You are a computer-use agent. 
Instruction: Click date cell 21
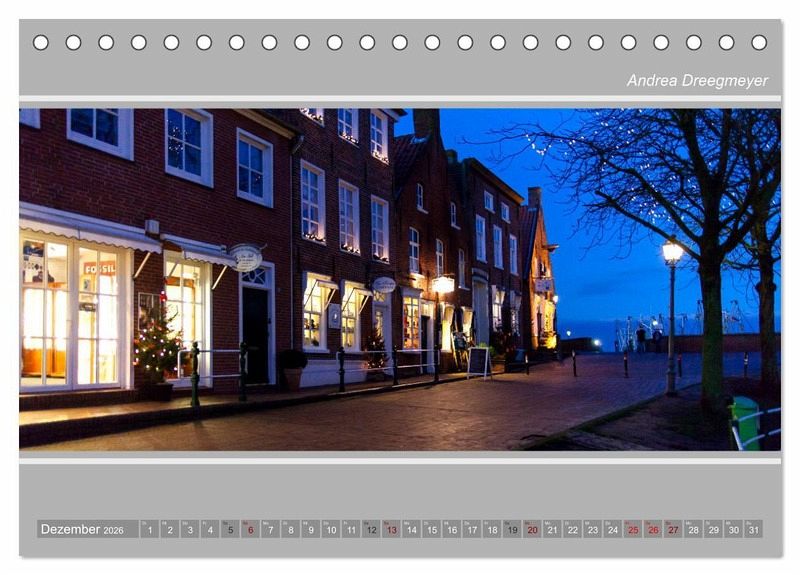553,529
